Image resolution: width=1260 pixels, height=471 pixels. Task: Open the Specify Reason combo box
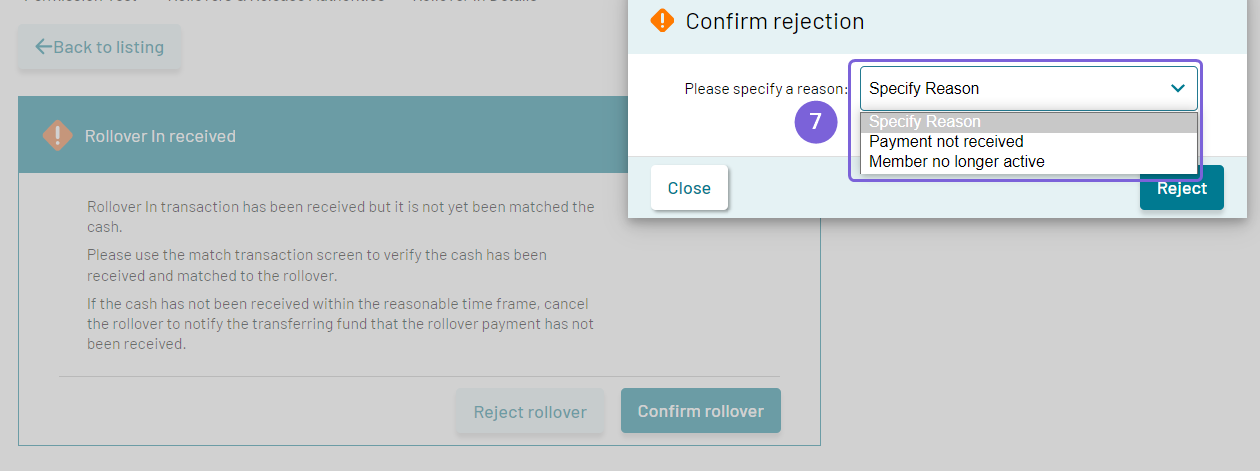click(1028, 88)
